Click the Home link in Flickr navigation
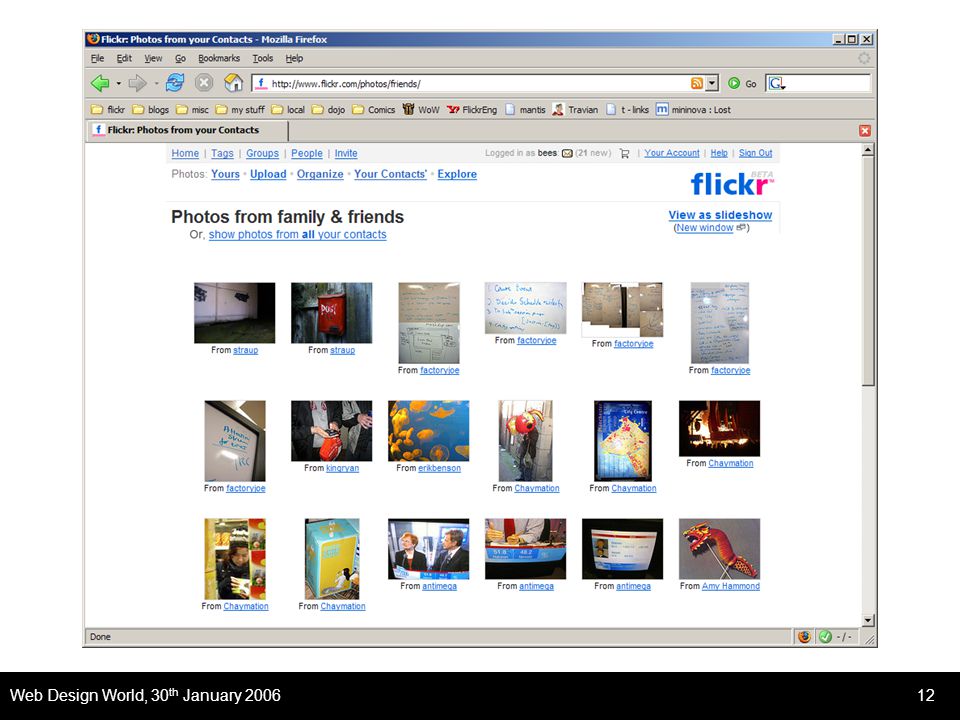This screenshot has height=720, width=960. point(185,153)
